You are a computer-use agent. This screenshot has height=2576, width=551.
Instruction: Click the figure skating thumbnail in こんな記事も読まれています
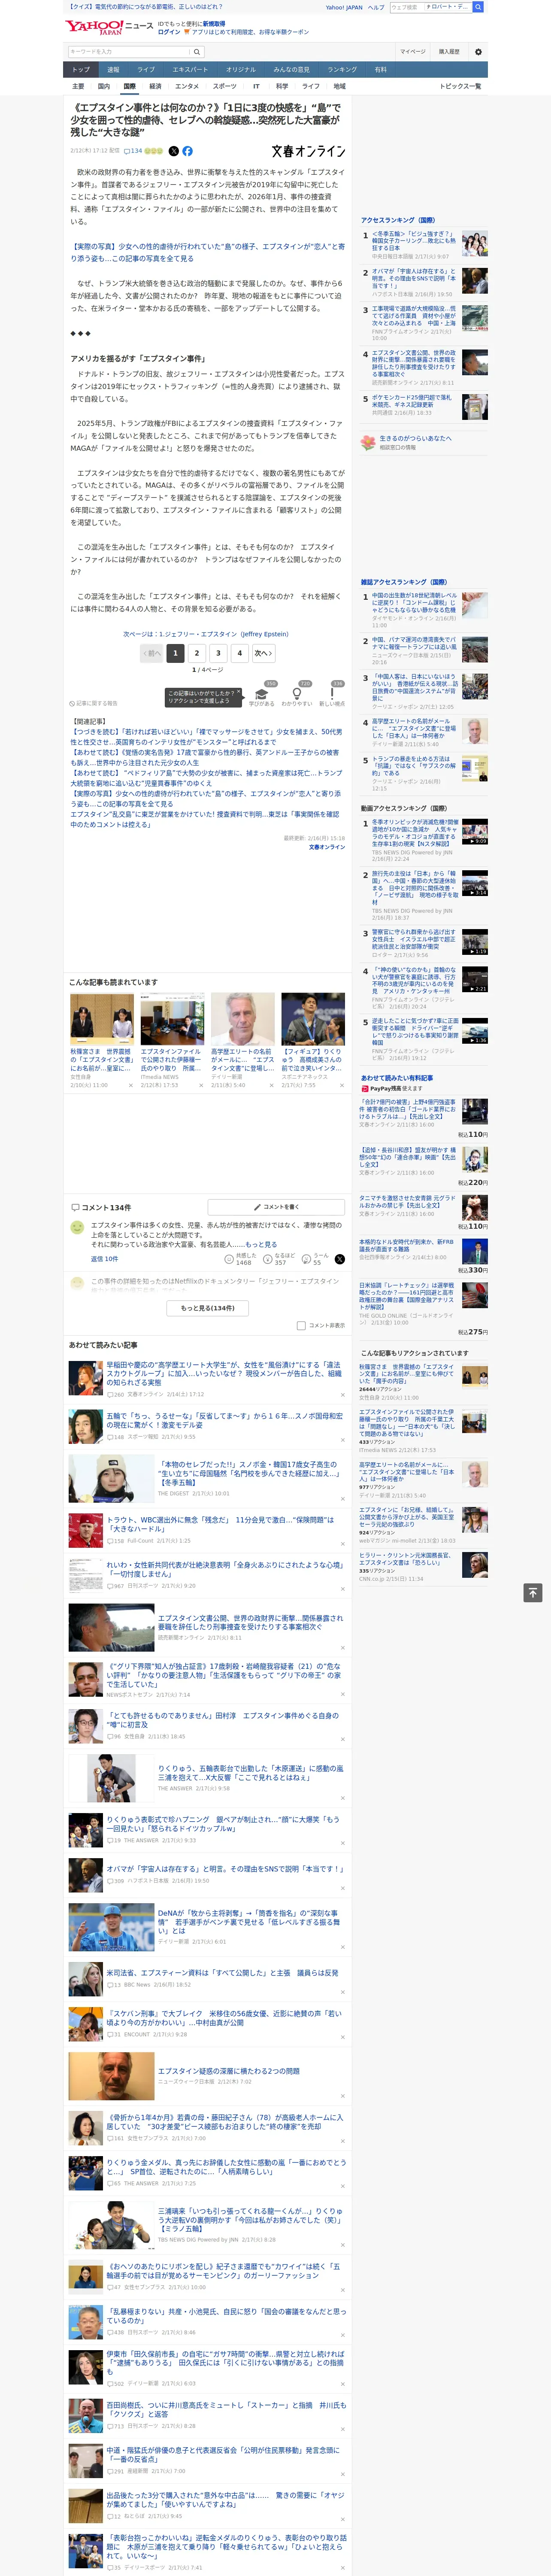tap(313, 1019)
